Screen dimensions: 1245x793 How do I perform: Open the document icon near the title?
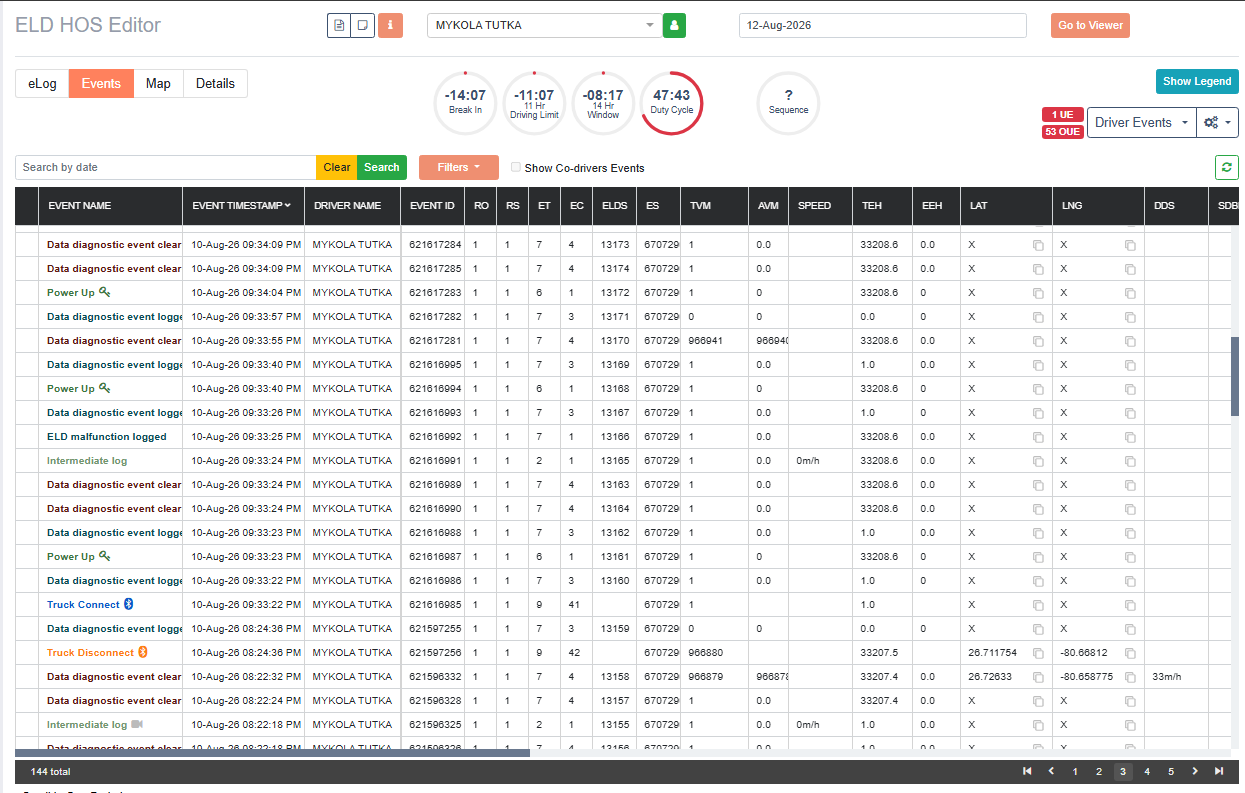click(339, 25)
